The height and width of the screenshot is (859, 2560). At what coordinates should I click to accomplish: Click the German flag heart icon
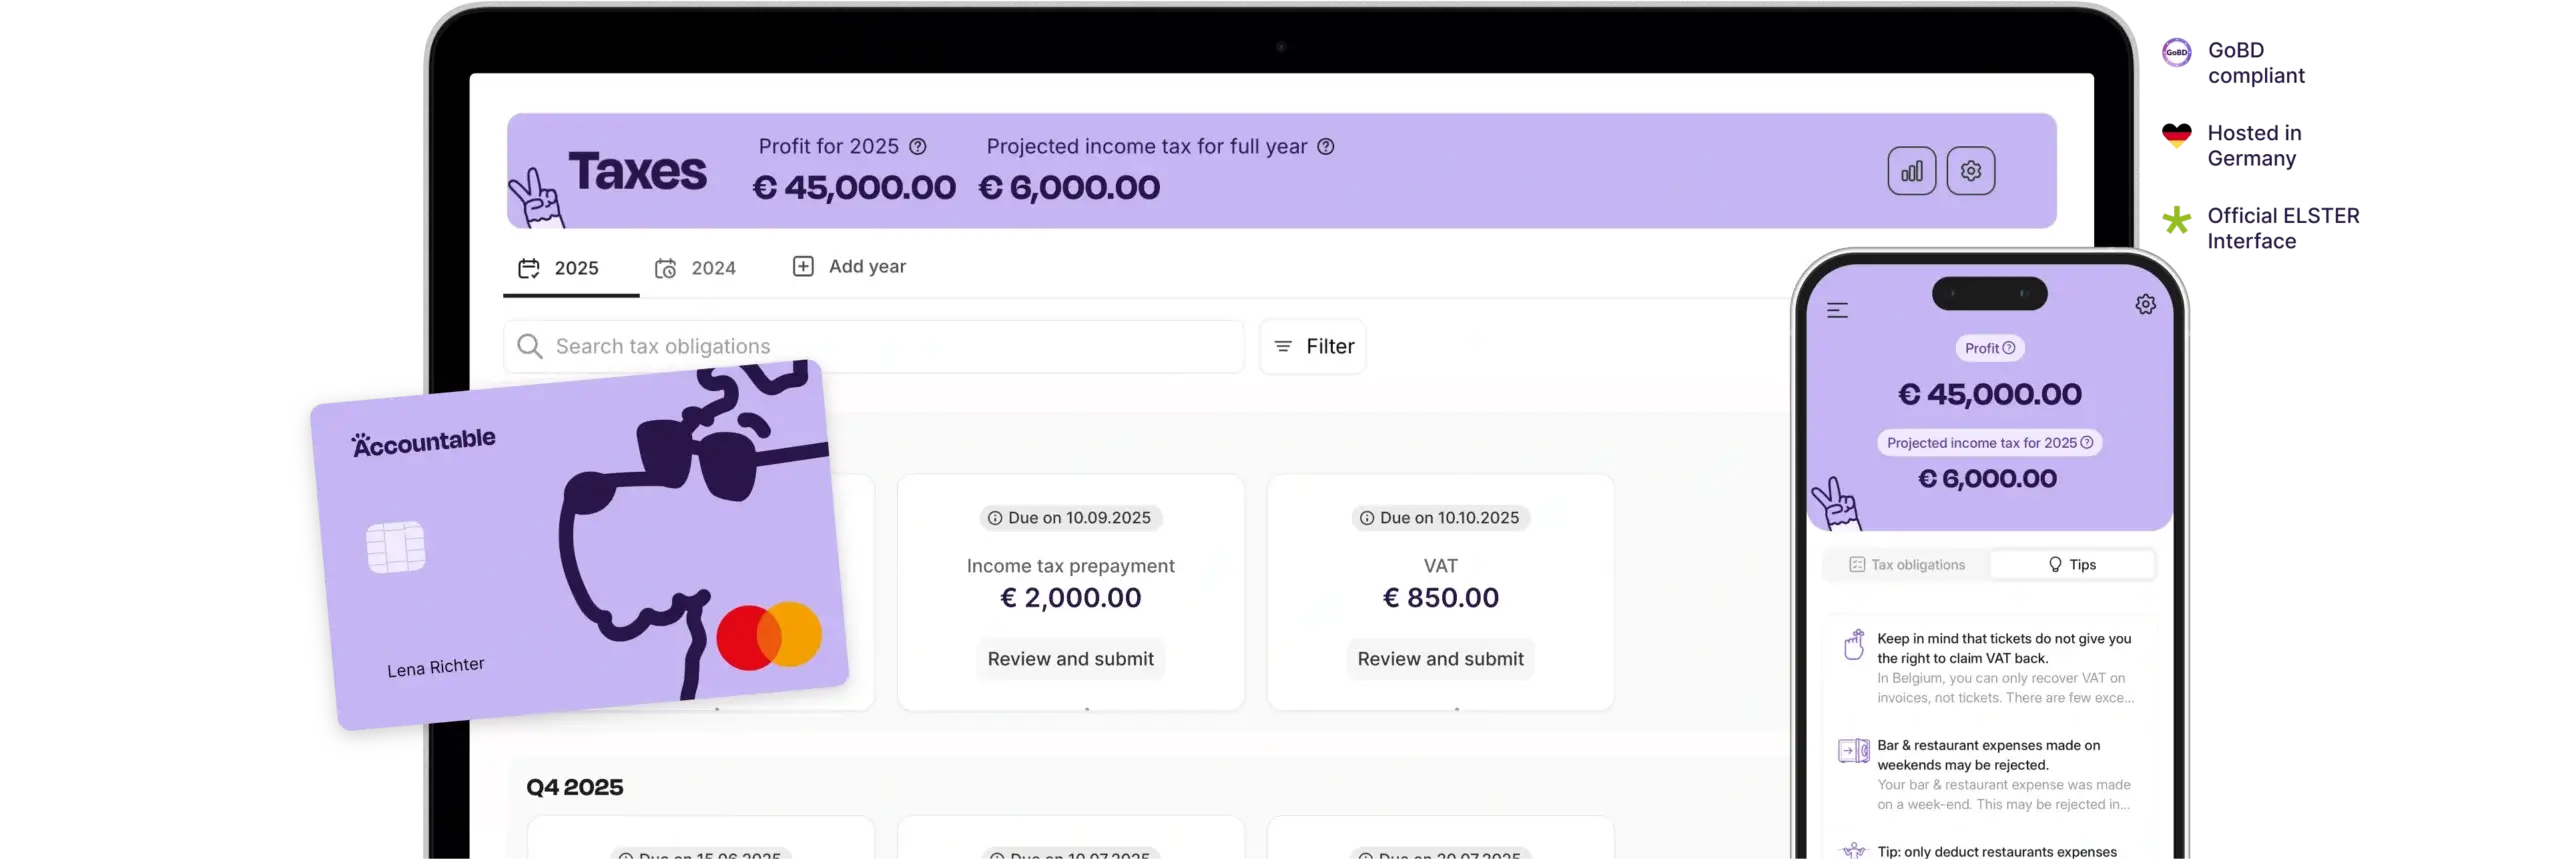[2176, 135]
